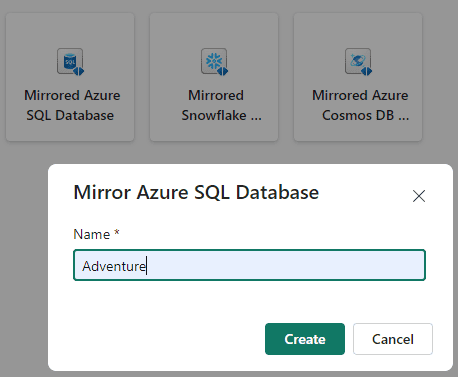Click the Mirrored Azure SQL Database icon
458x377 pixels.
point(70,62)
